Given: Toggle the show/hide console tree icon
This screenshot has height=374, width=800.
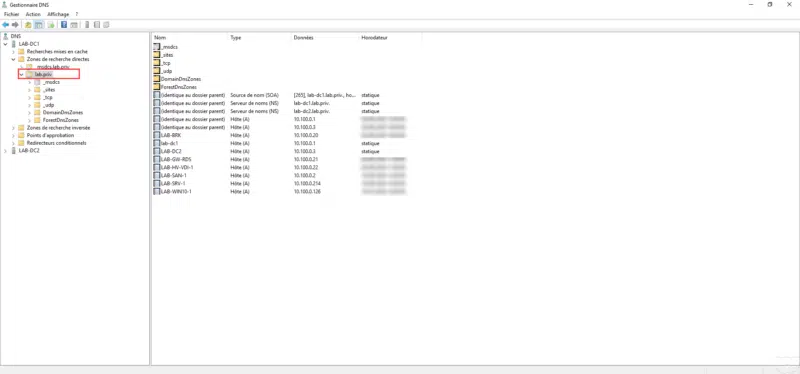Looking at the screenshot, I should click(39, 24).
